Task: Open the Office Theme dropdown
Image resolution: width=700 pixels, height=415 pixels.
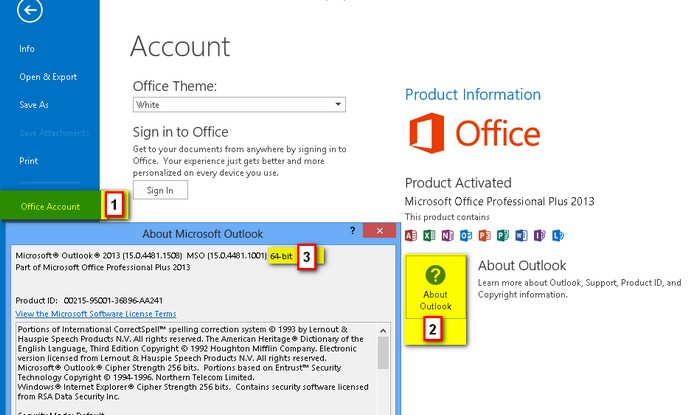Action: tap(239, 104)
